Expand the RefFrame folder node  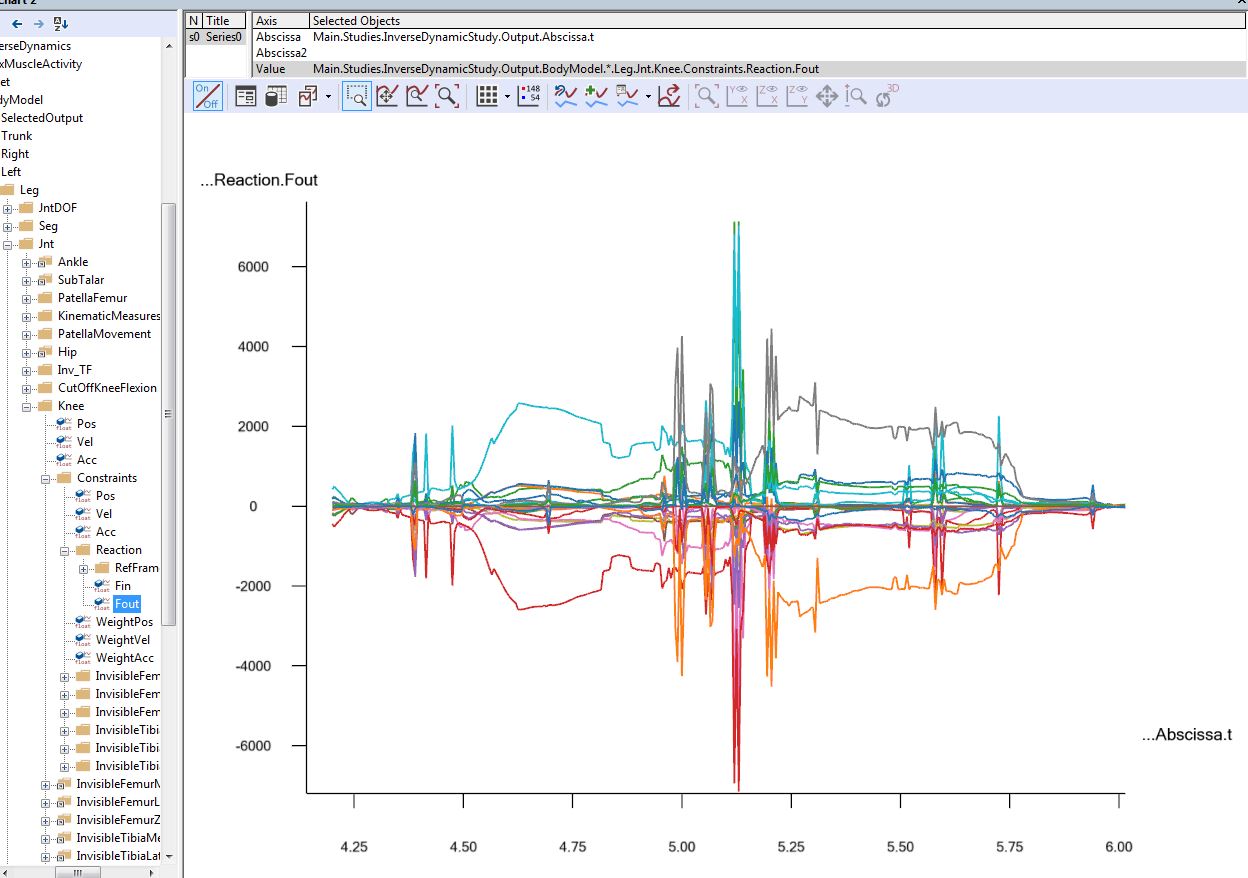[84, 568]
